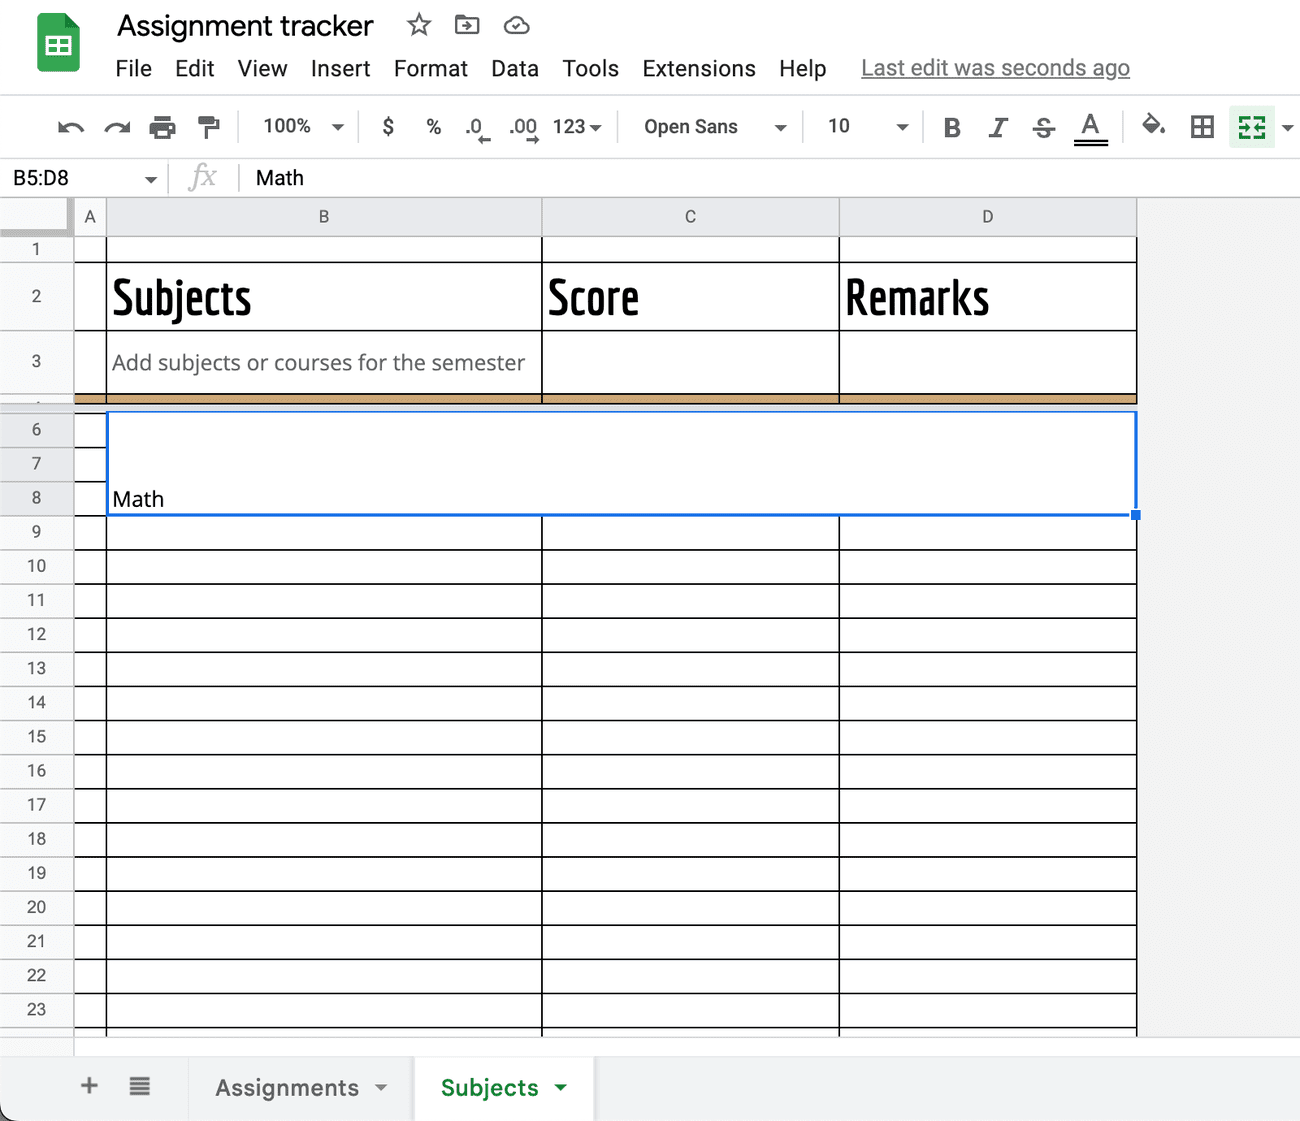
Task: Select the paint format tool
Action: coord(208,127)
